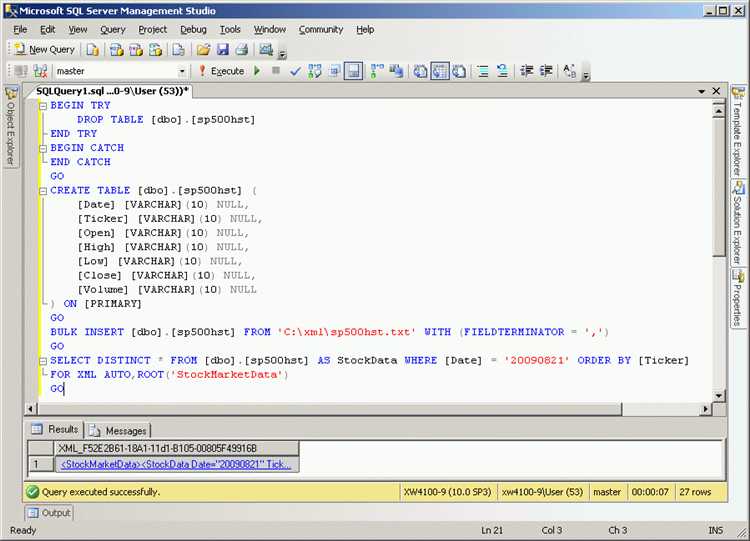Image resolution: width=750 pixels, height=541 pixels.
Task: Click the Execute query button
Action: (220, 71)
